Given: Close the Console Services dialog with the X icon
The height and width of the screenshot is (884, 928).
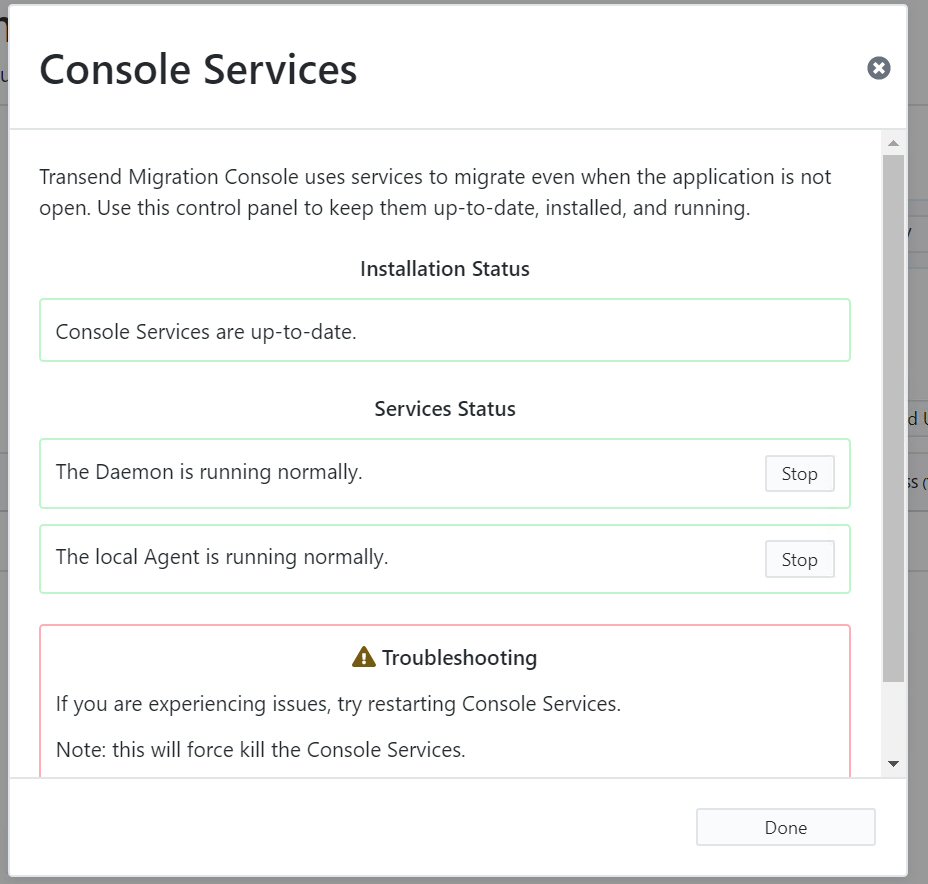Looking at the screenshot, I should coord(878,68).
